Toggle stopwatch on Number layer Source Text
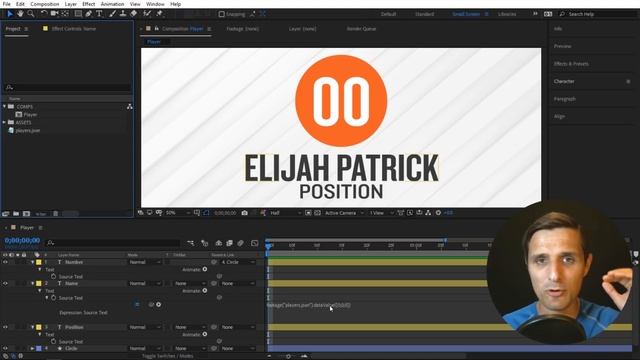Image resolution: width=640 pixels, height=360 pixels. coord(53,276)
